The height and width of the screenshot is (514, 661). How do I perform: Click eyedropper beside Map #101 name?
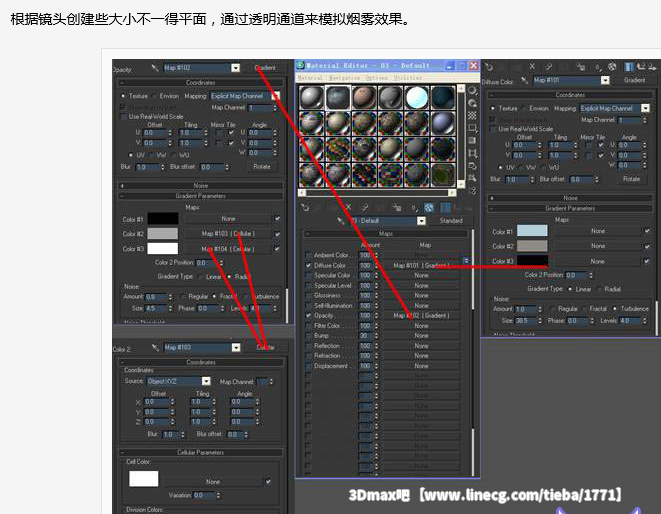pyautogui.click(x=524, y=80)
